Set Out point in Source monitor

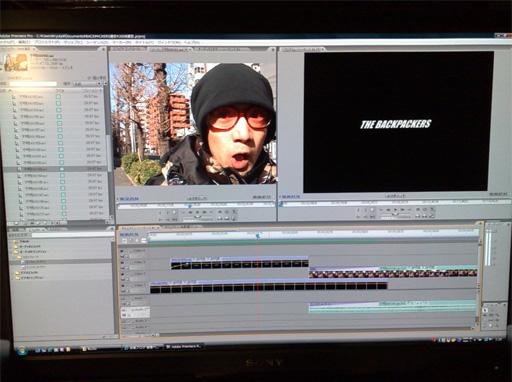point(168,212)
